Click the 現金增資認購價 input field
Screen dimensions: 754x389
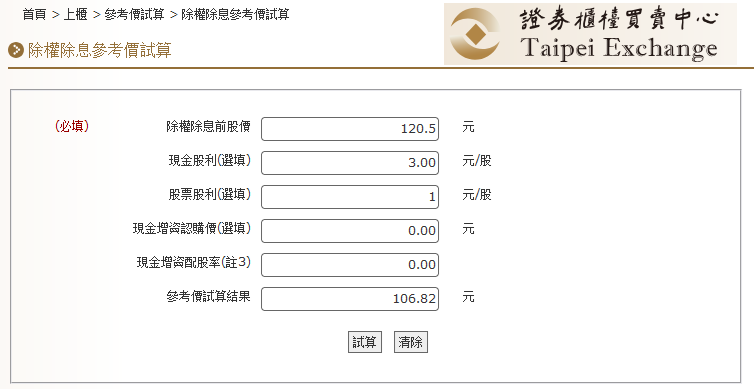tap(350, 231)
